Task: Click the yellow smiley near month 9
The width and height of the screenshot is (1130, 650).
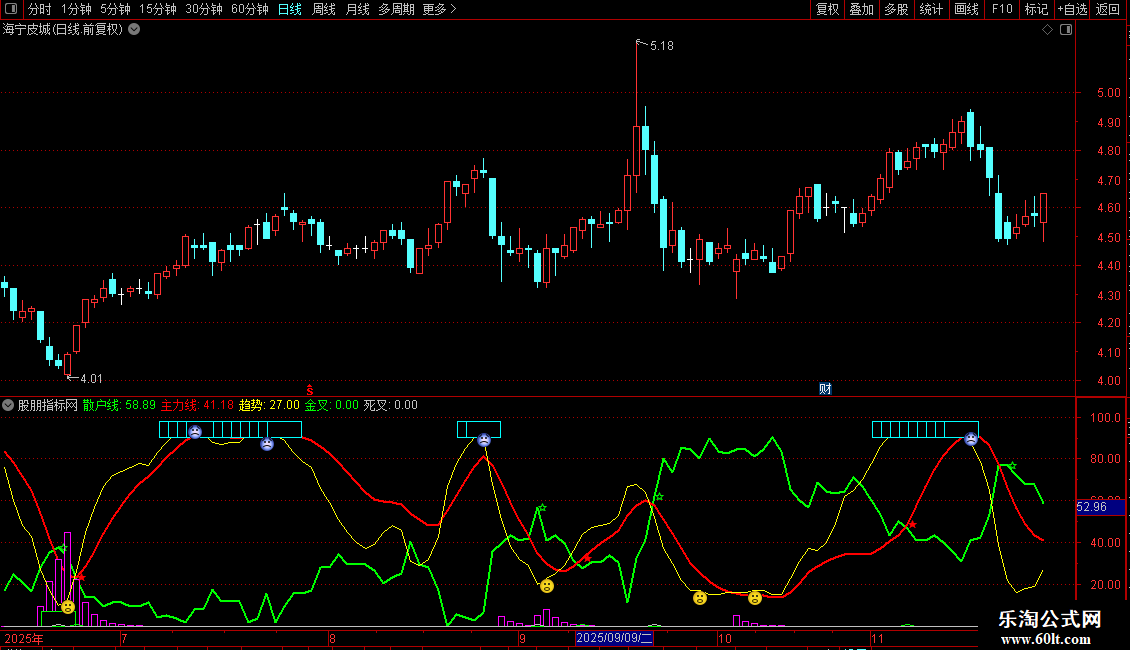Action: pyautogui.click(x=547, y=586)
